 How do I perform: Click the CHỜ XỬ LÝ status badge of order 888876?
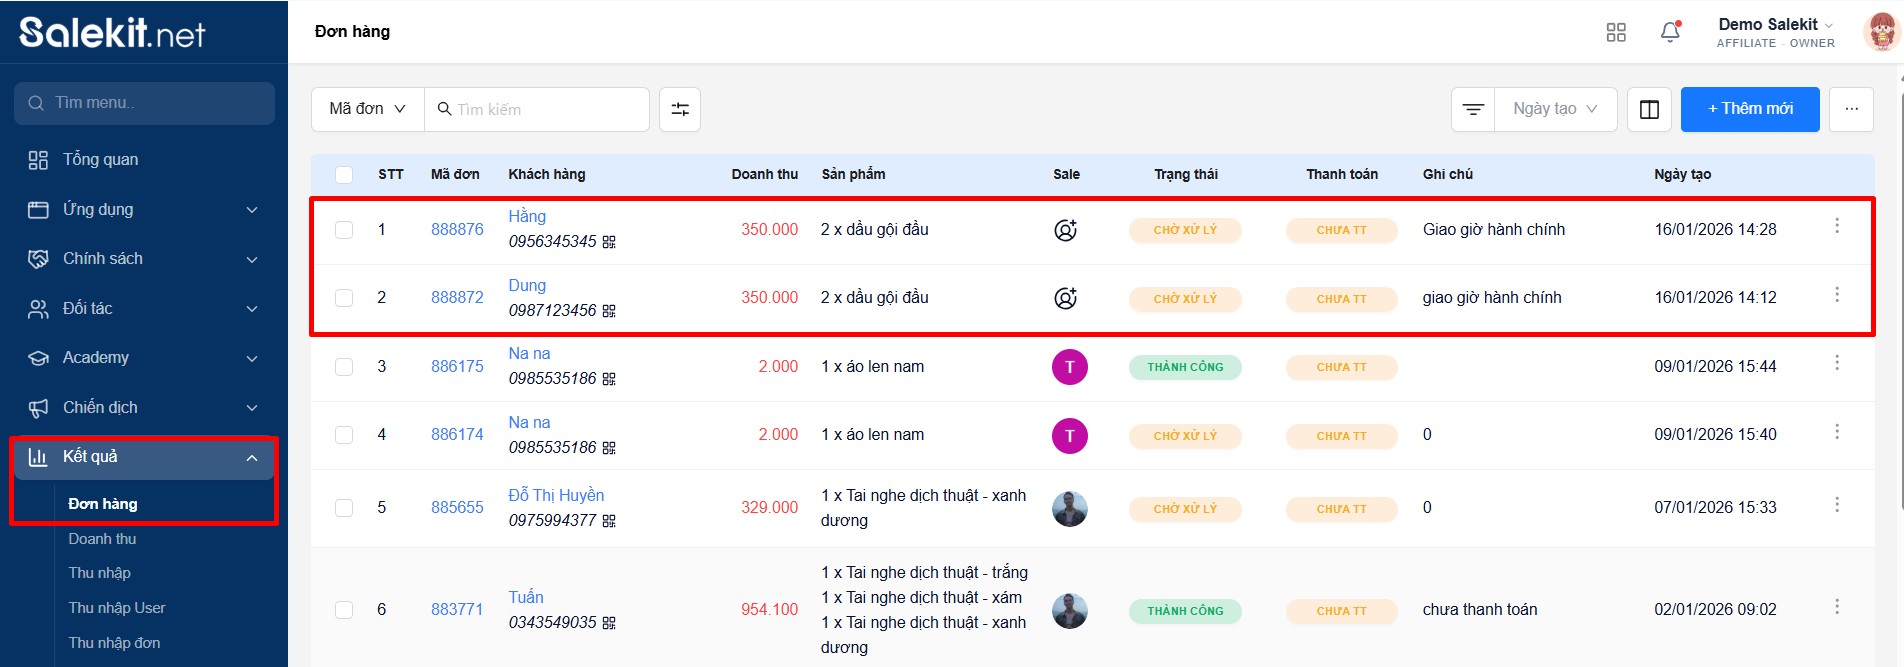[x=1185, y=230]
